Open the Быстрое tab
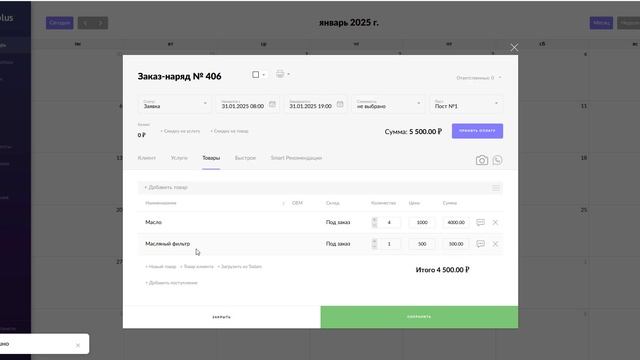Image resolution: width=640 pixels, height=360 pixels. 245,158
